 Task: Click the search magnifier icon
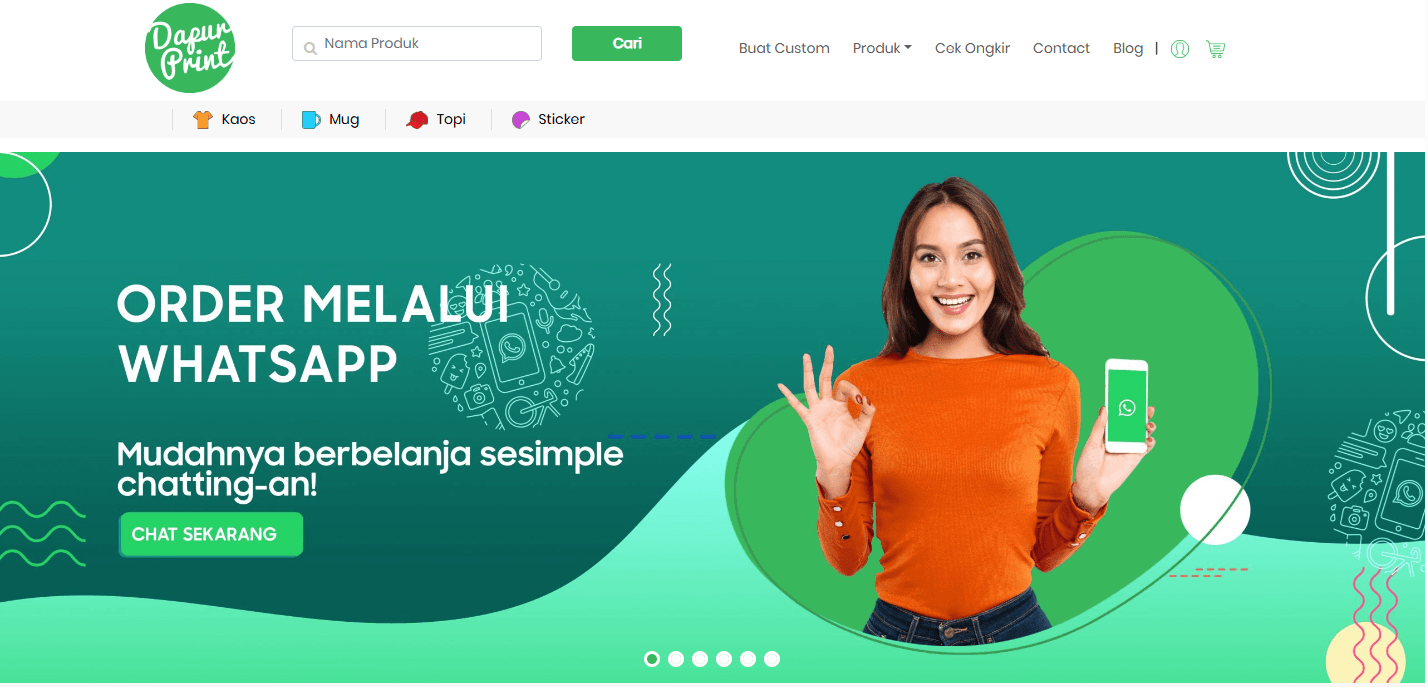tap(310, 46)
